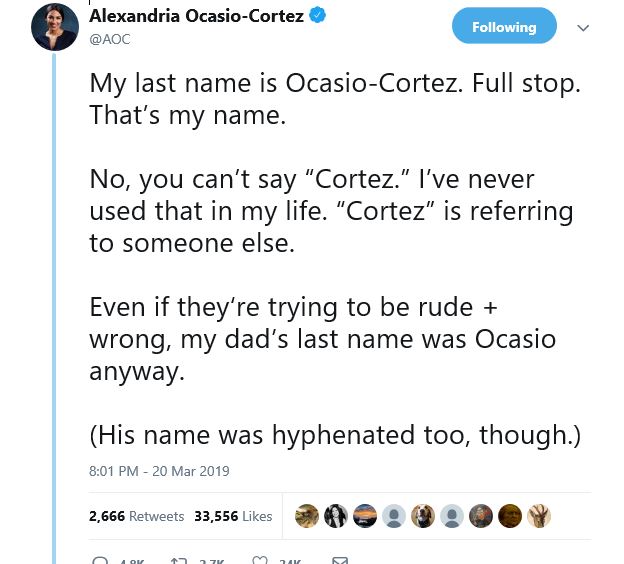Open the dark orange face avatar among likers
This screenshot has height=564, width=624.
click(x=510, y=516)
